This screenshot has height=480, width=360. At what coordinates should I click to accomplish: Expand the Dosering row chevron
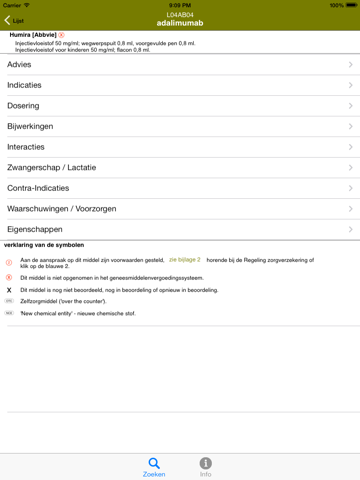(x=351, y=106)
